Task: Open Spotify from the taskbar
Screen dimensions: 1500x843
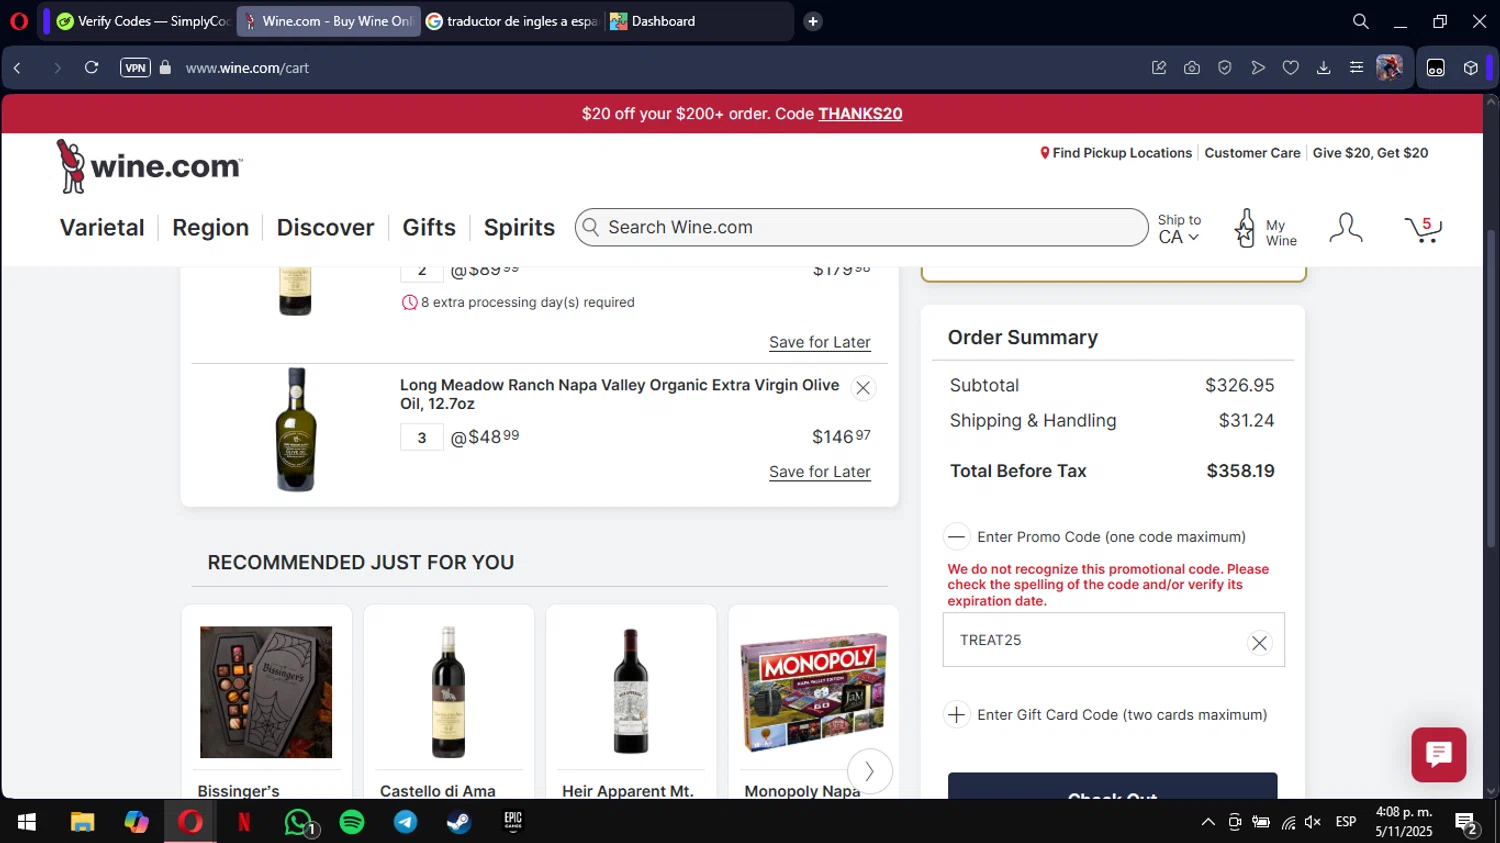Action: coord(352,822)
